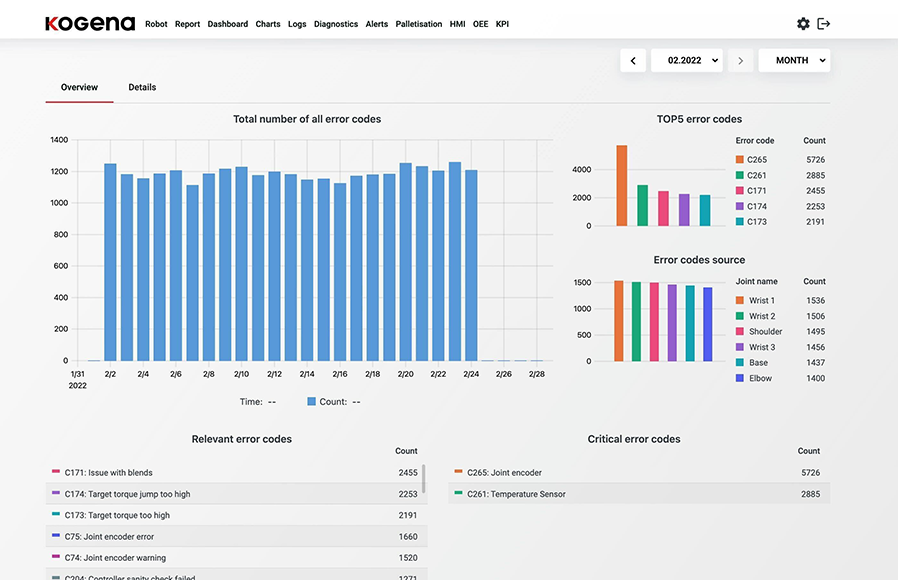This screenshot has width=898, height=580.
Task: Click the Elbow blue legend swatch
Action: 739,379
